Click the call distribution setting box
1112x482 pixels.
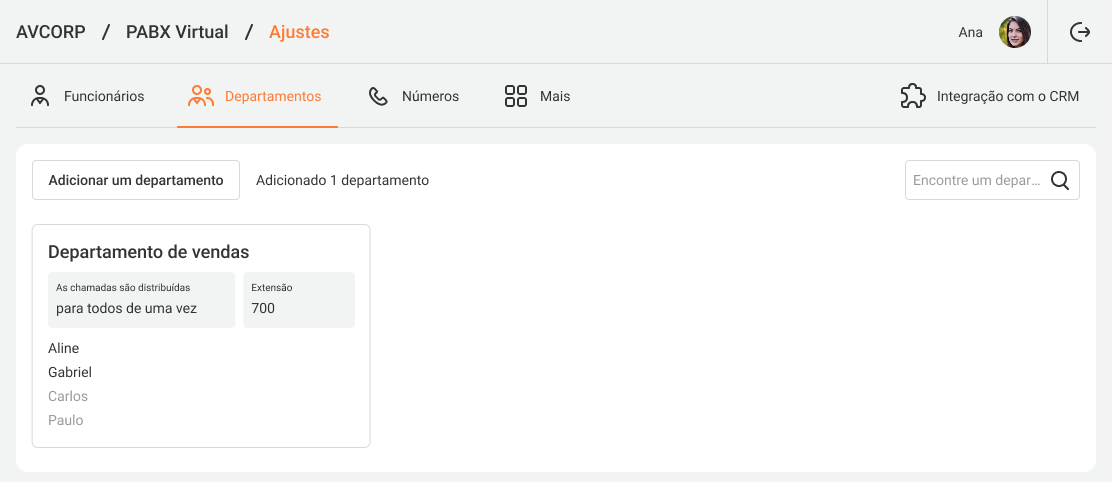tap(141, 300)
